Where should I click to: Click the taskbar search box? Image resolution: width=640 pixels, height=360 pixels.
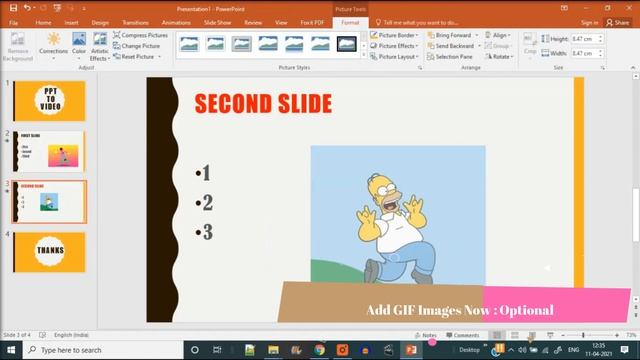(103, 350)
